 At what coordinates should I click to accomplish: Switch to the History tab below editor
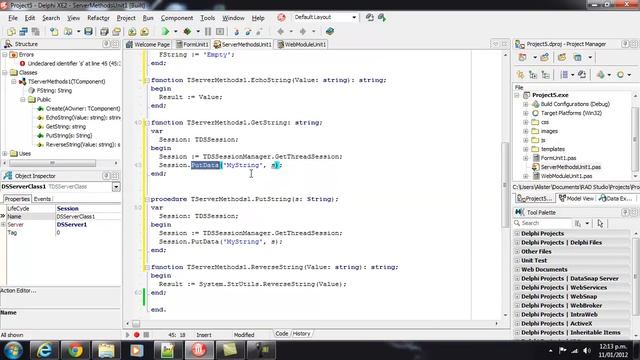301,334
